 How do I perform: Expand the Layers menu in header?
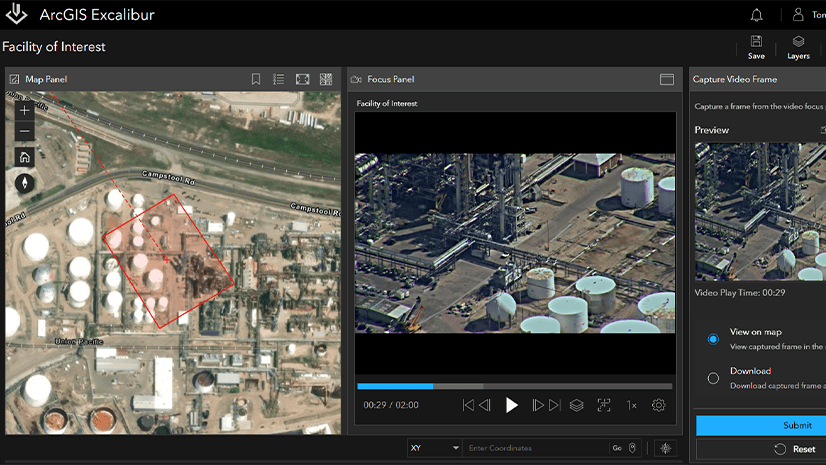(798, 47)
